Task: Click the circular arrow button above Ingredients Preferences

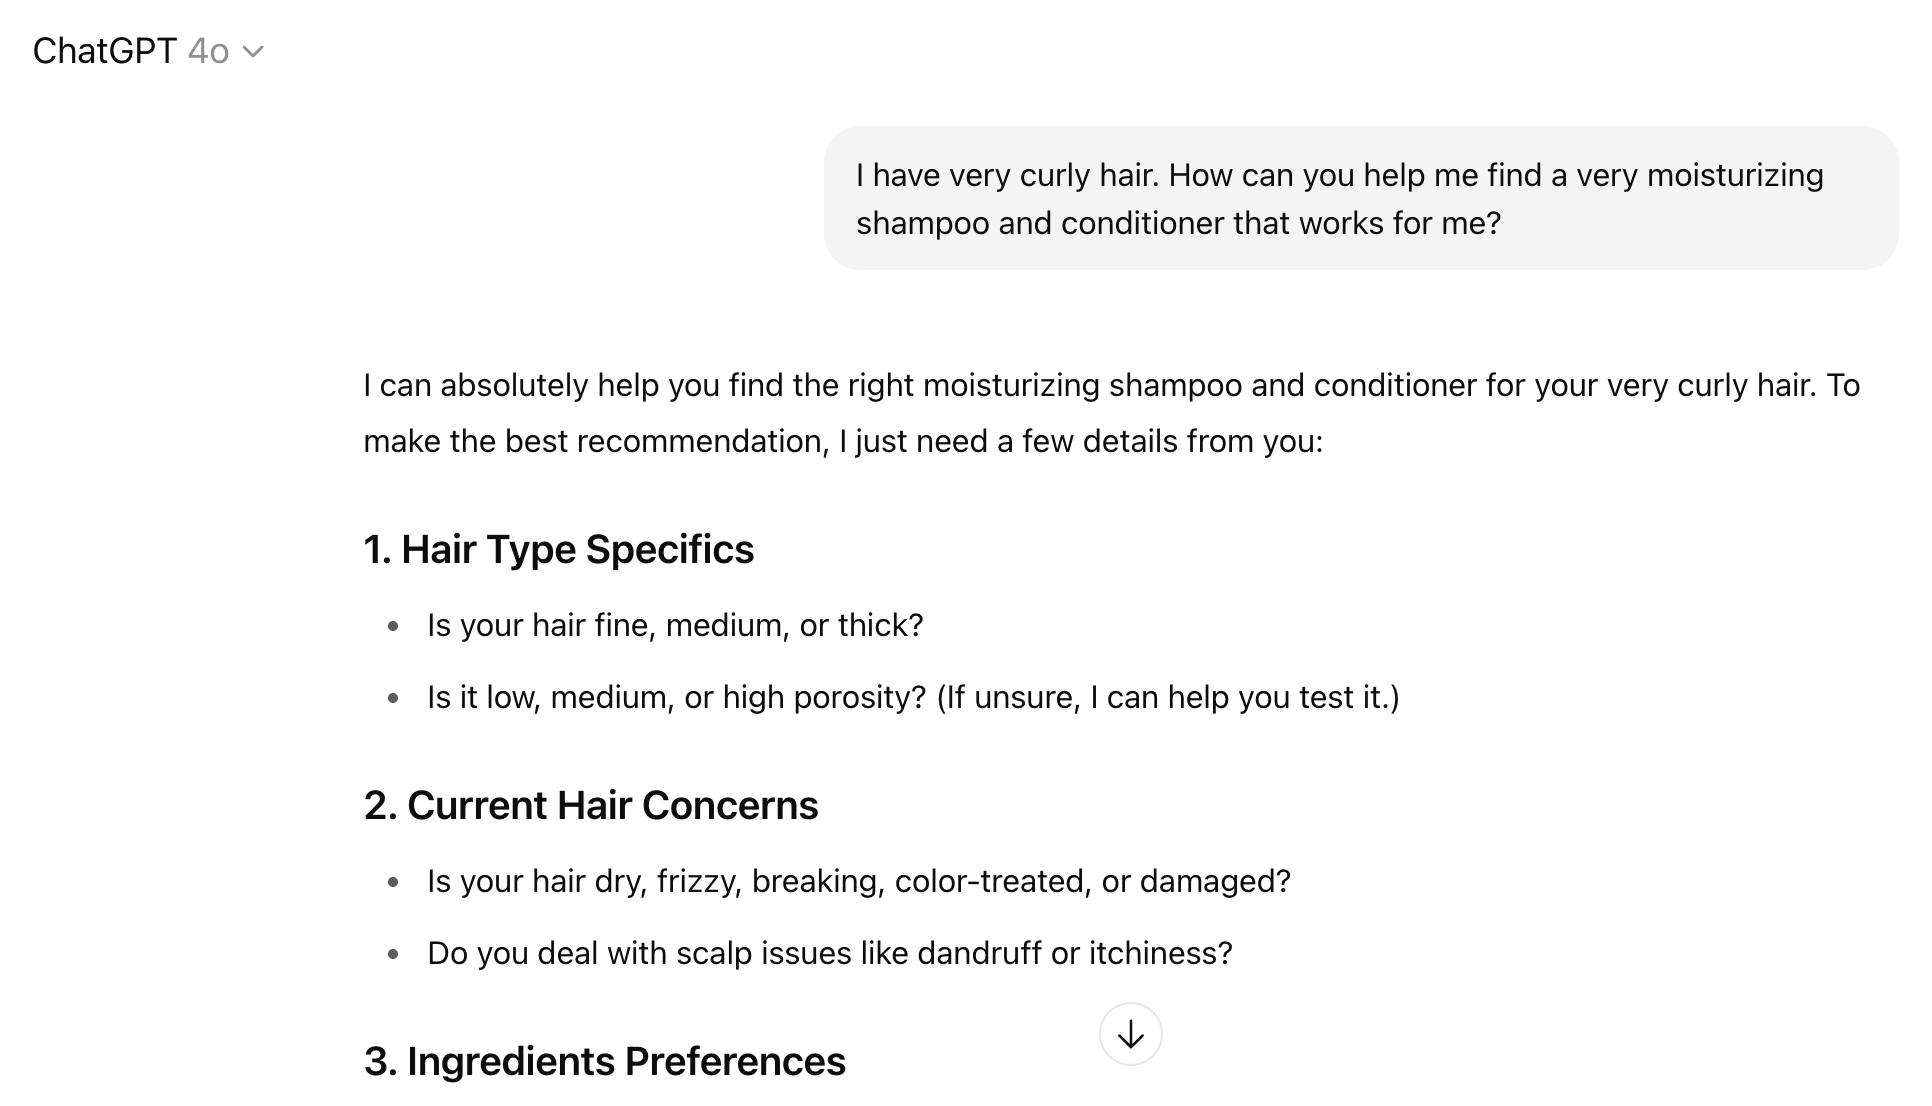Action: click(1130, 1033)
